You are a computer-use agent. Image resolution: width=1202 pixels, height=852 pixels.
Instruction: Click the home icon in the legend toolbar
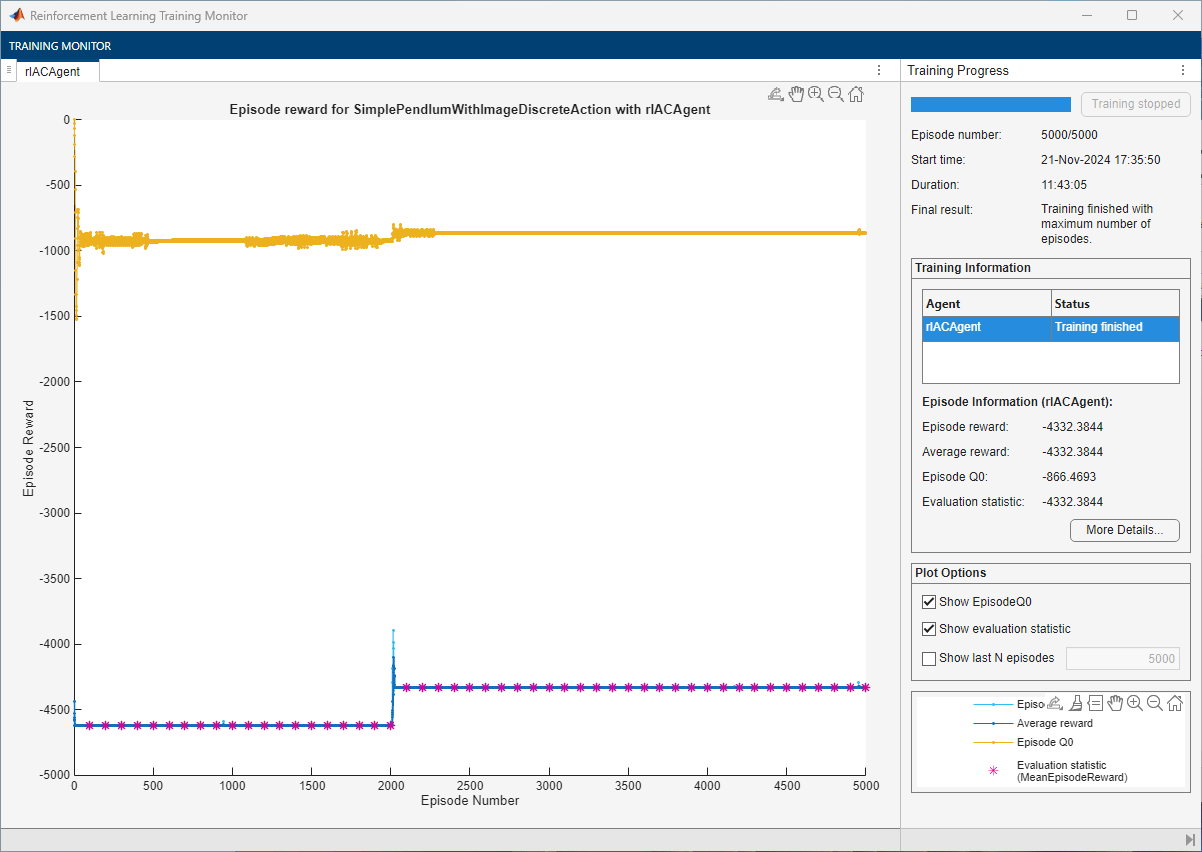tap(1175, 703)
